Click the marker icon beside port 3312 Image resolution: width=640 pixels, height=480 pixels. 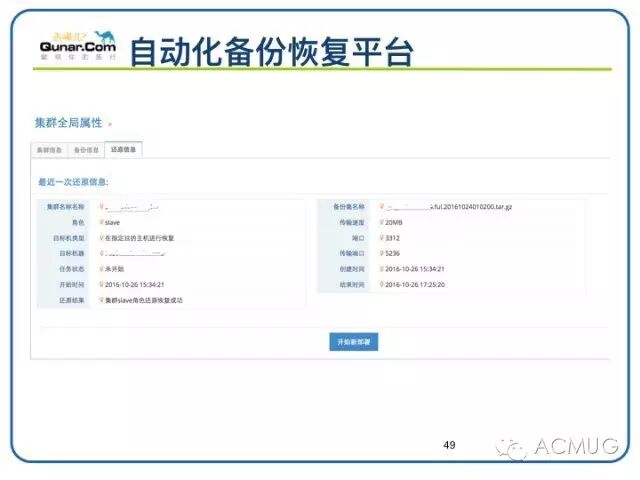tap(382, 238)
